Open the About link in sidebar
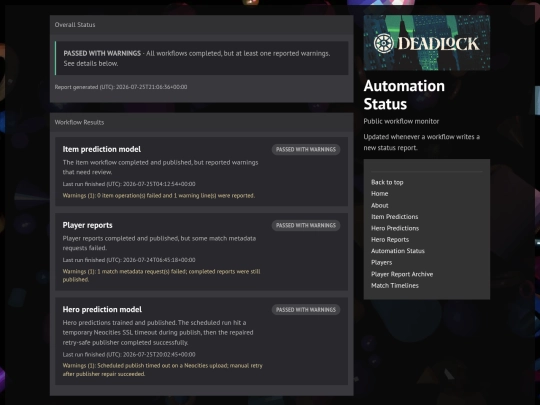The height and width of the screenshot is (405, 540). pyautogui.click(x=380, y=205)
